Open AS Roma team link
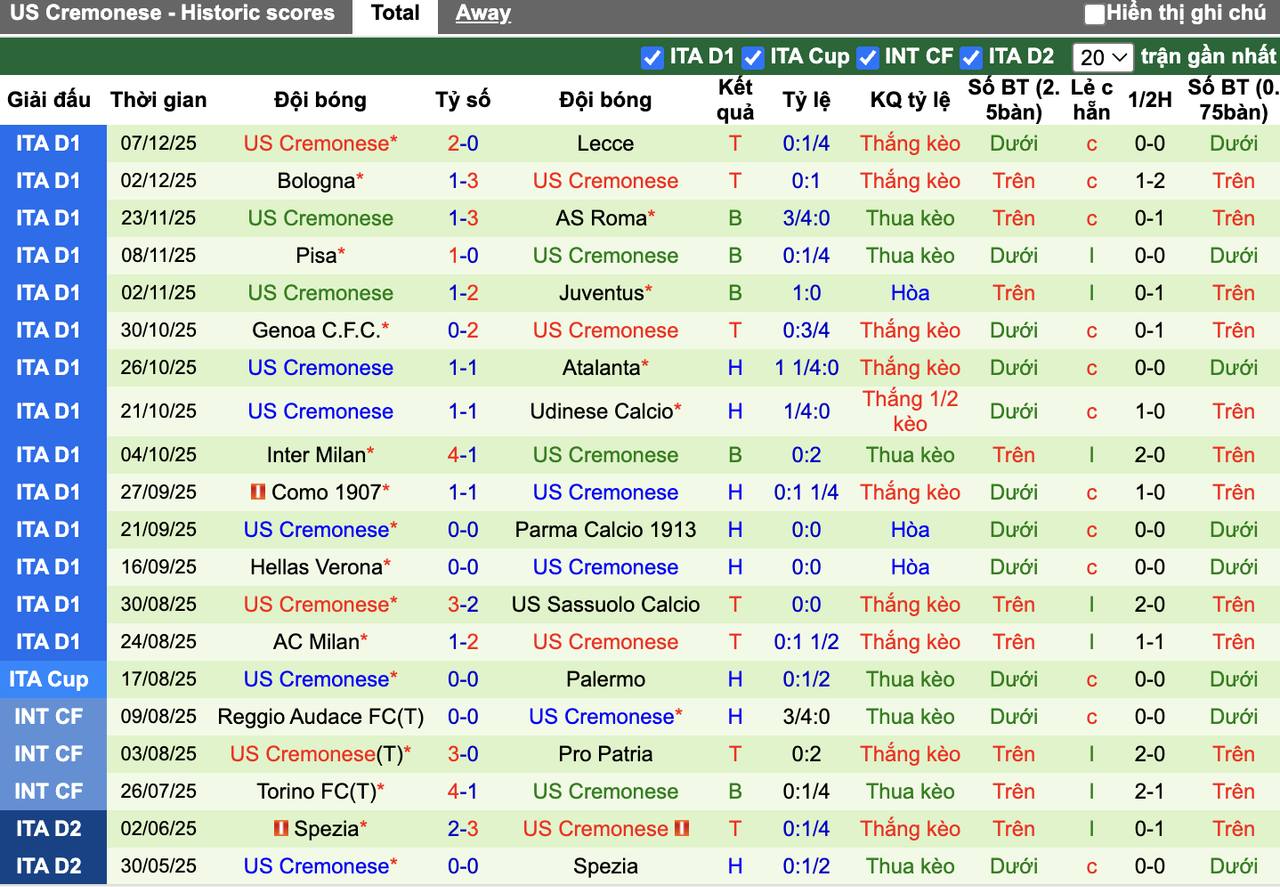 tap(601, 218)
